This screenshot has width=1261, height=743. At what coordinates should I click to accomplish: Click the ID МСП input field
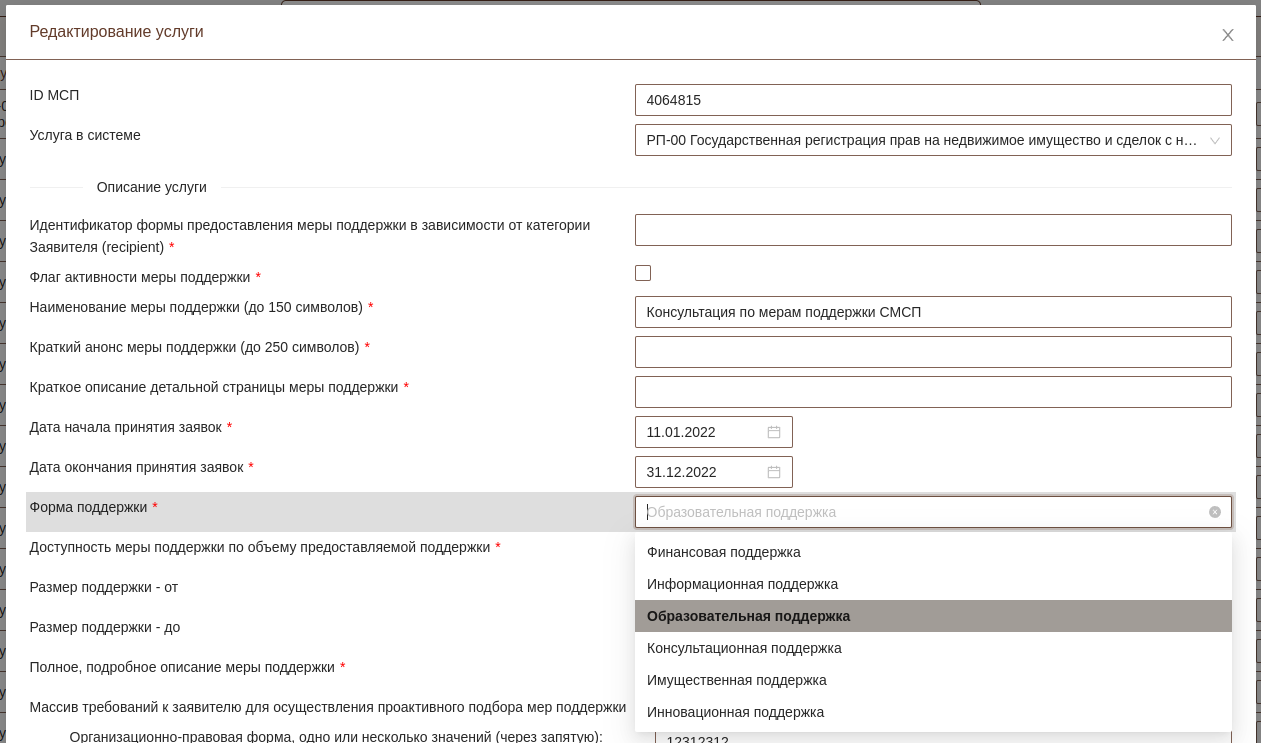pos(932,100)
